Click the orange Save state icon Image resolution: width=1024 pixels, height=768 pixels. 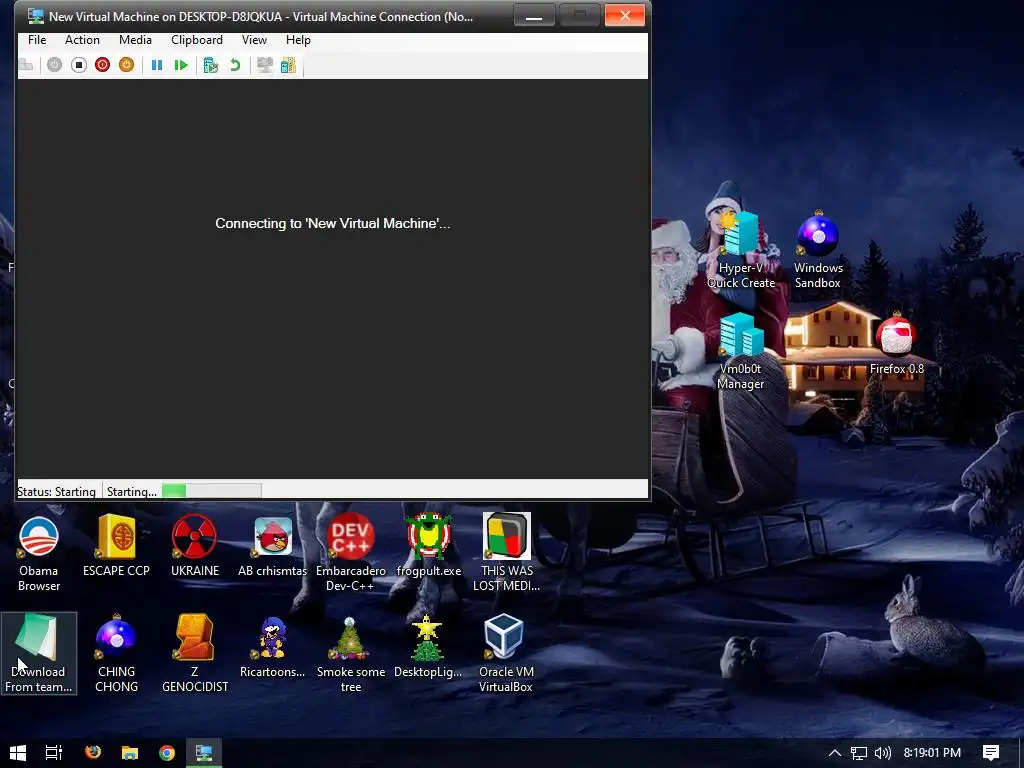(127, 65)
